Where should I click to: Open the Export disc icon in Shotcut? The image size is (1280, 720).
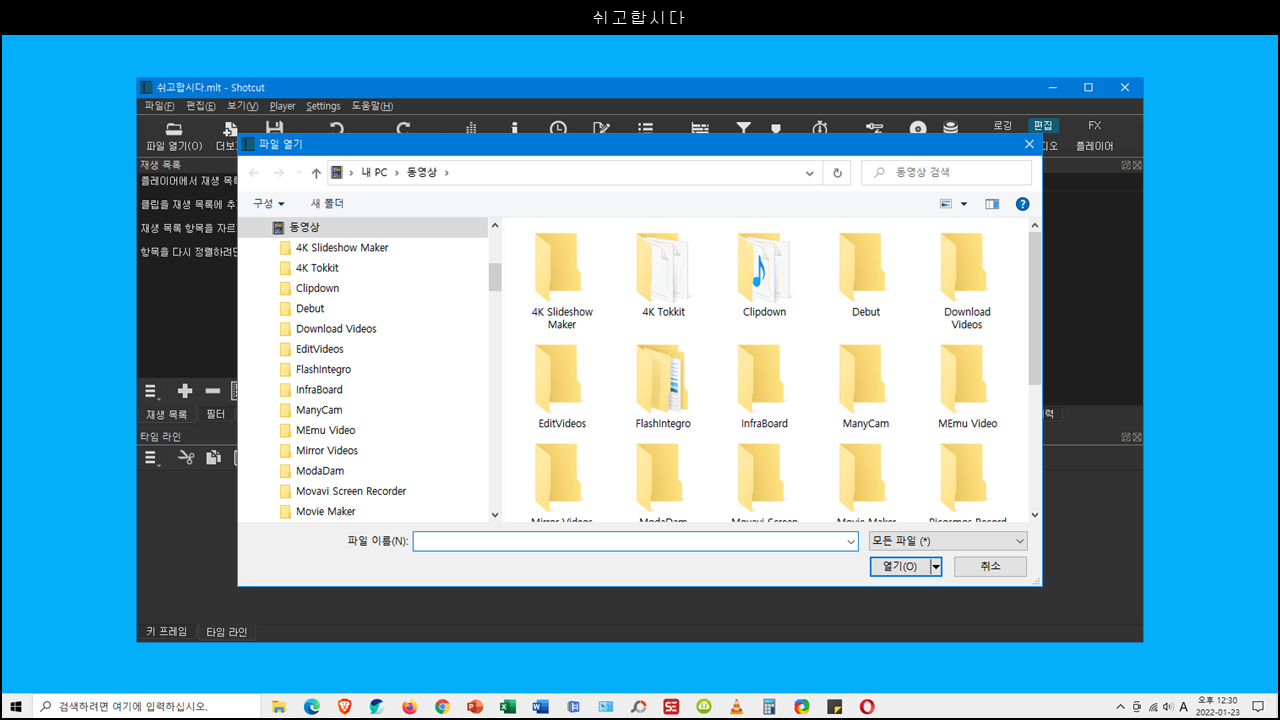click(x=918, y=128)
